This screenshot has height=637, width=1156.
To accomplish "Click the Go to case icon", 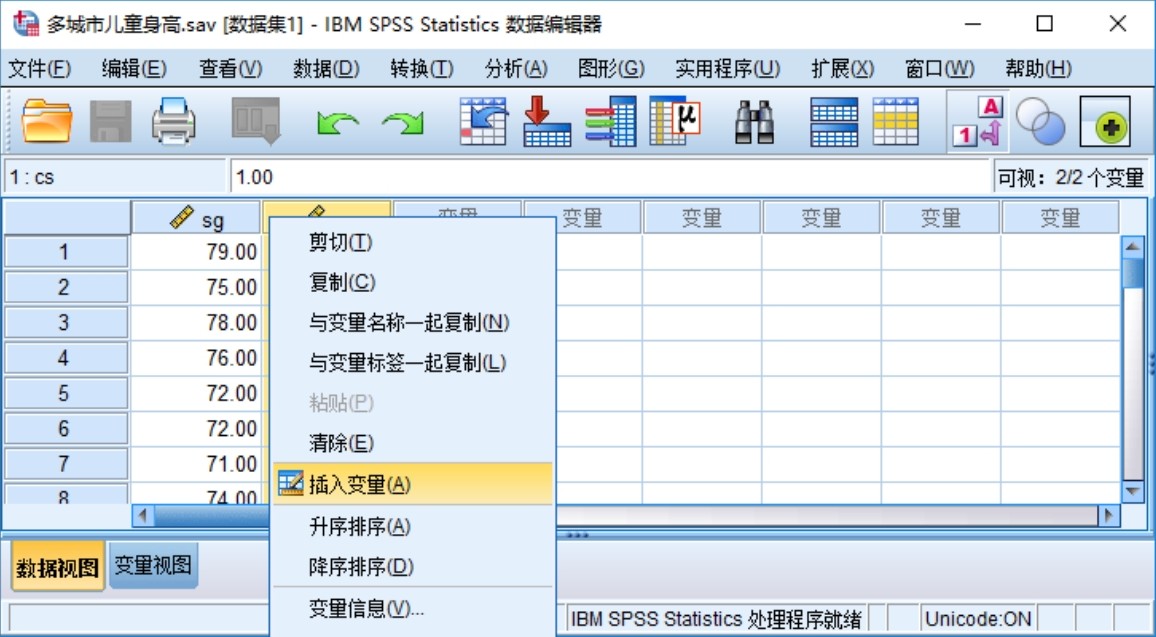I will [484, 121].
